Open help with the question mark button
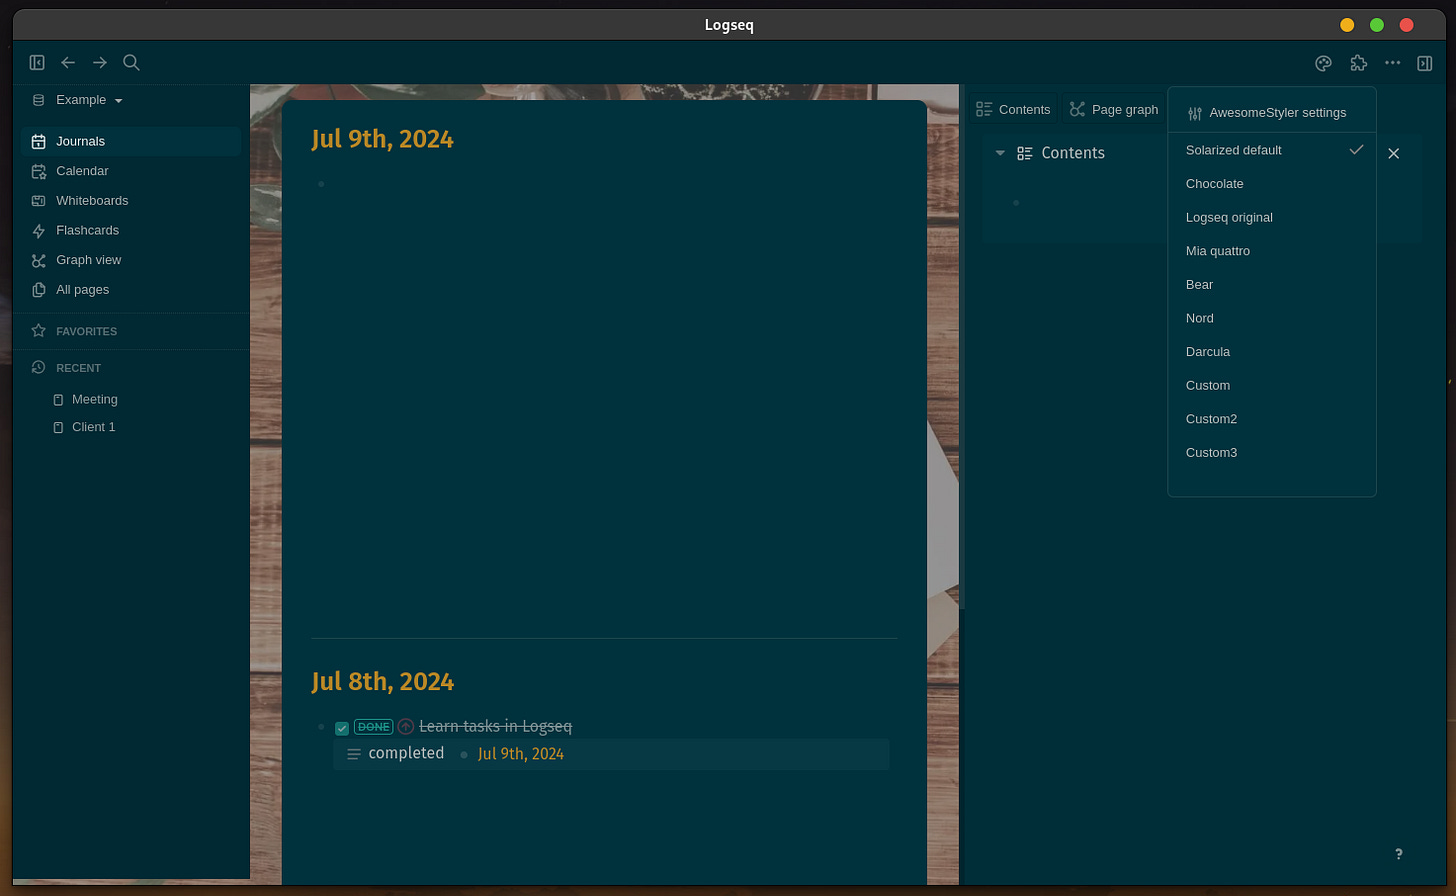 click(x=1398, y=854)
